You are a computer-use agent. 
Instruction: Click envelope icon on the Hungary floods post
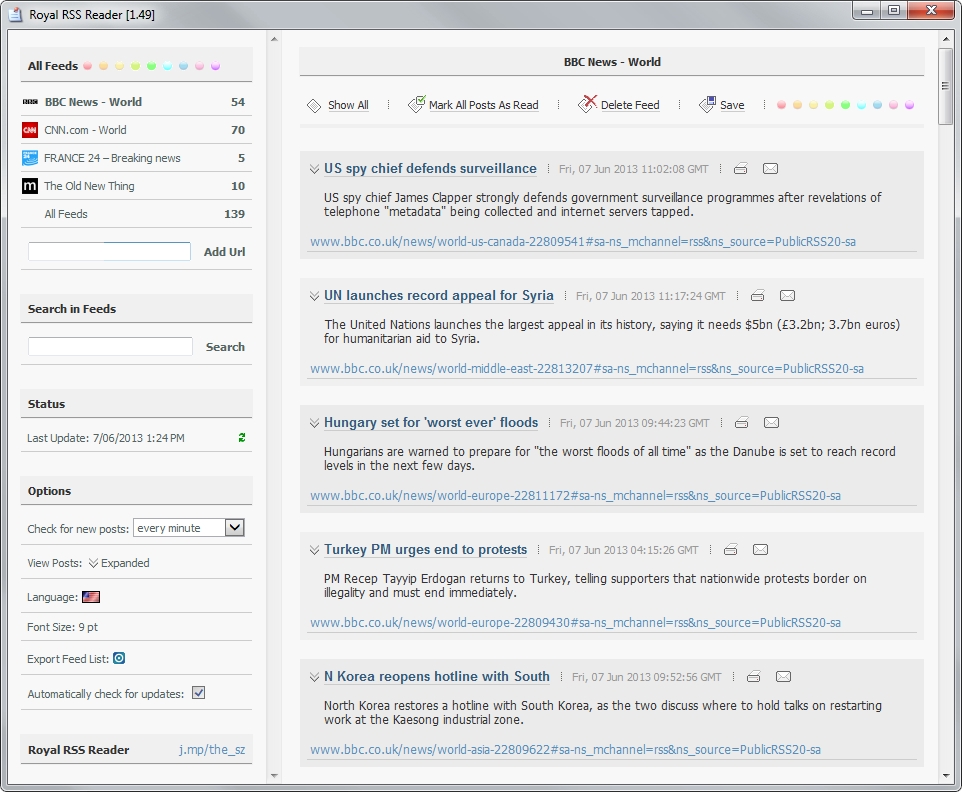(x=771, y=423)
